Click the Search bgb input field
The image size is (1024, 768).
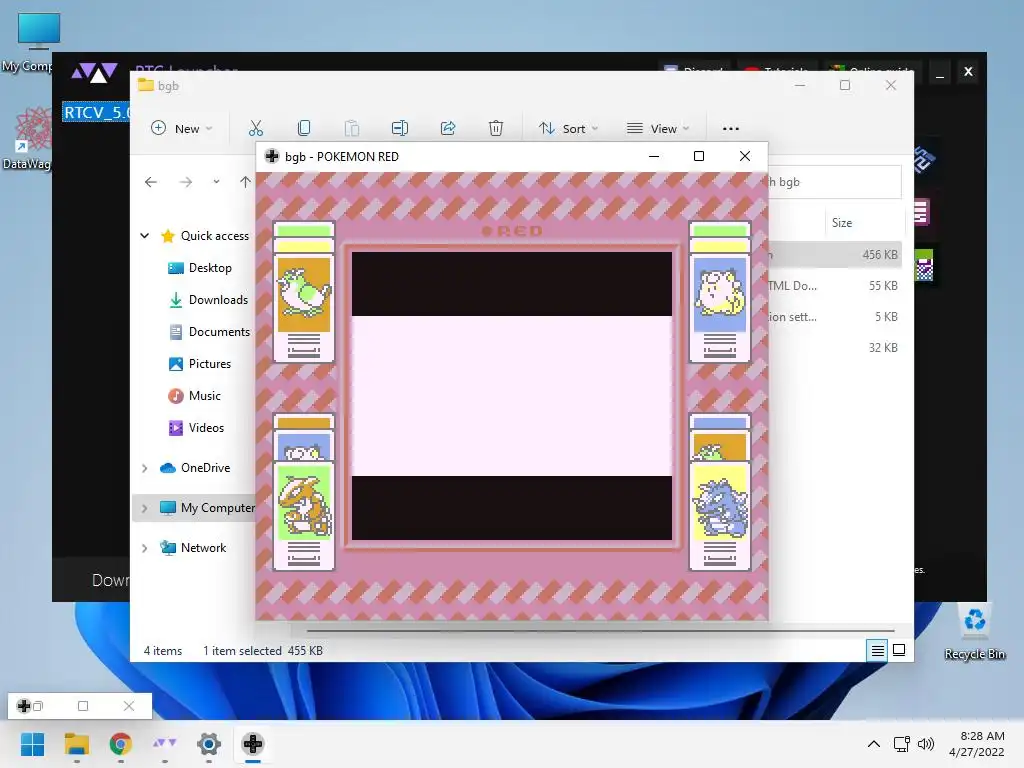tap(835, 182)
